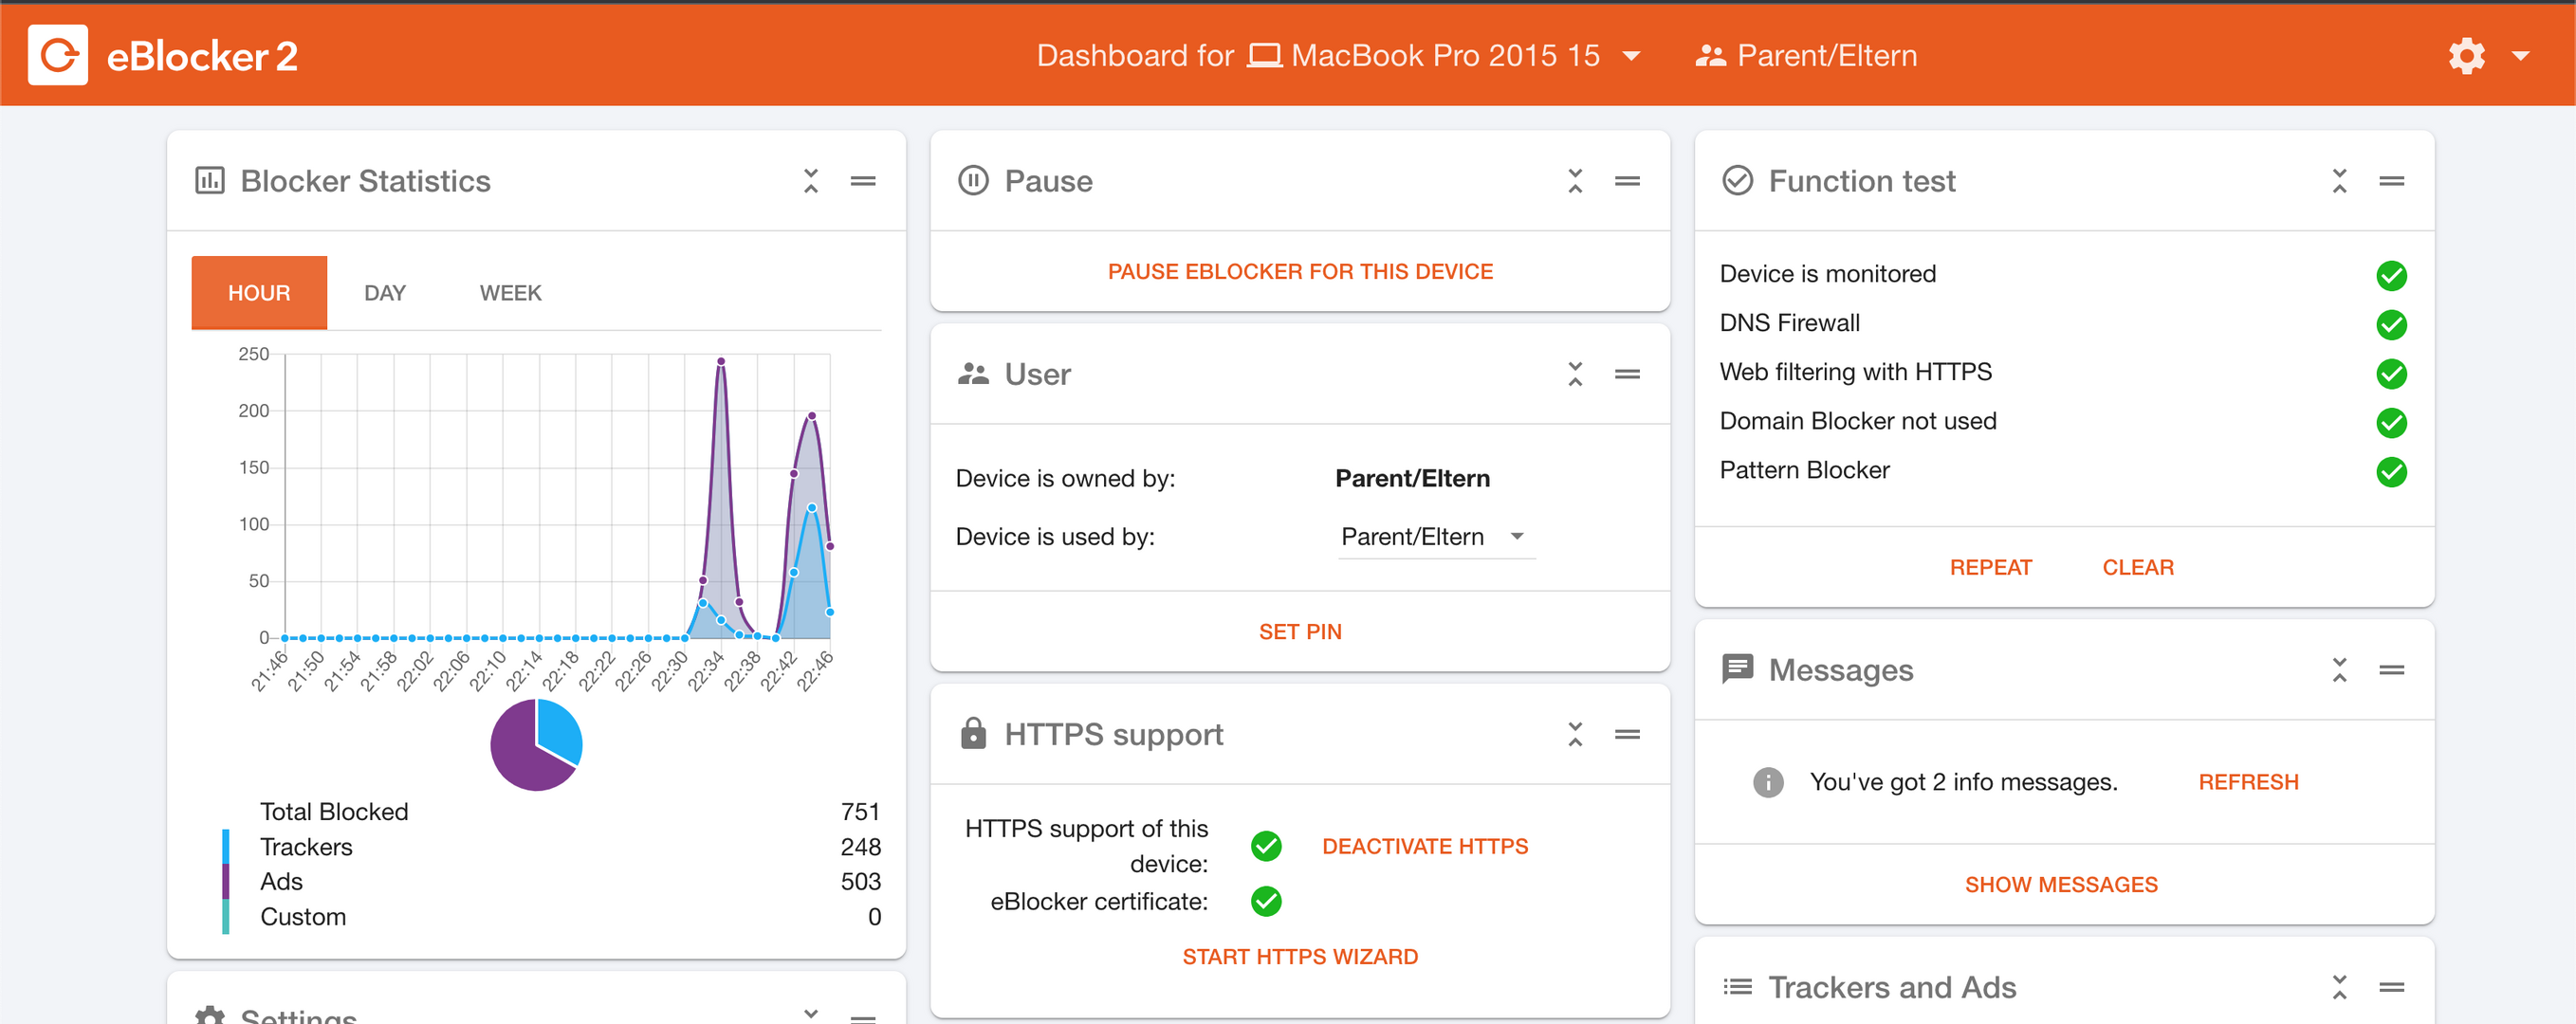This screenshot has width=2576, height=1024.
Task: Click the CLEAR button
Action: click(2137, 567)
